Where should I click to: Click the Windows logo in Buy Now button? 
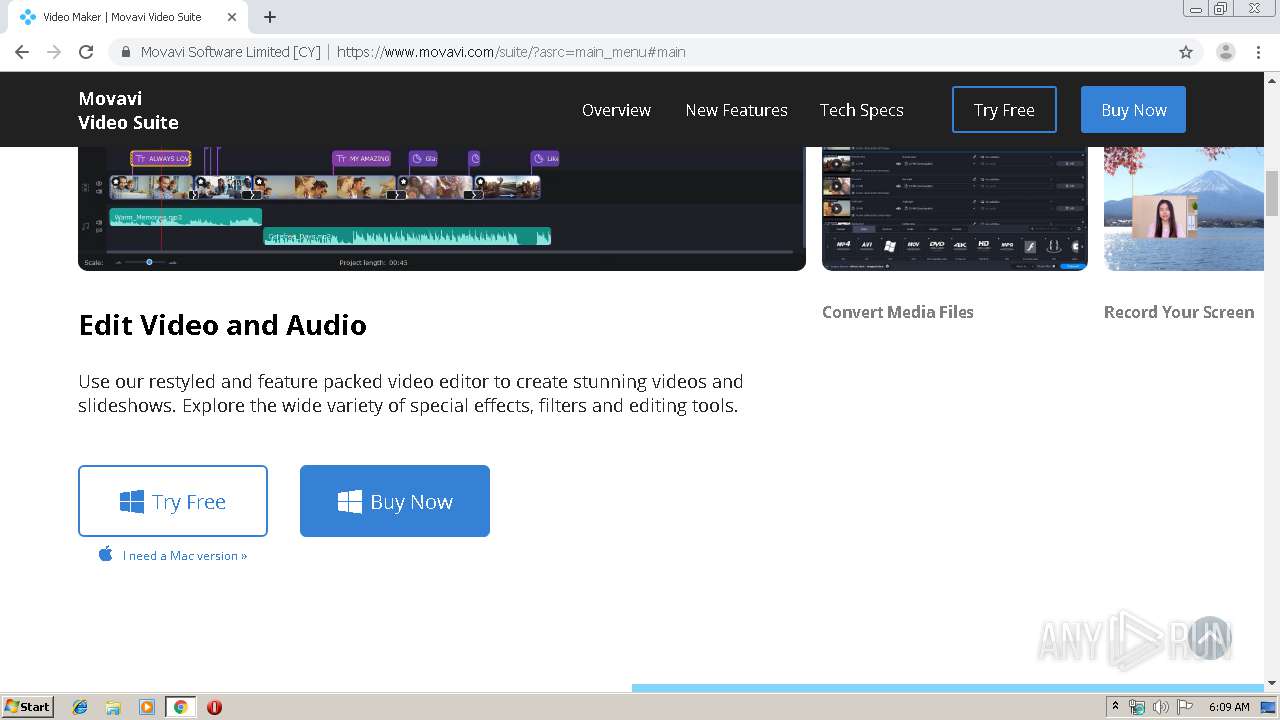click(350, 502)
